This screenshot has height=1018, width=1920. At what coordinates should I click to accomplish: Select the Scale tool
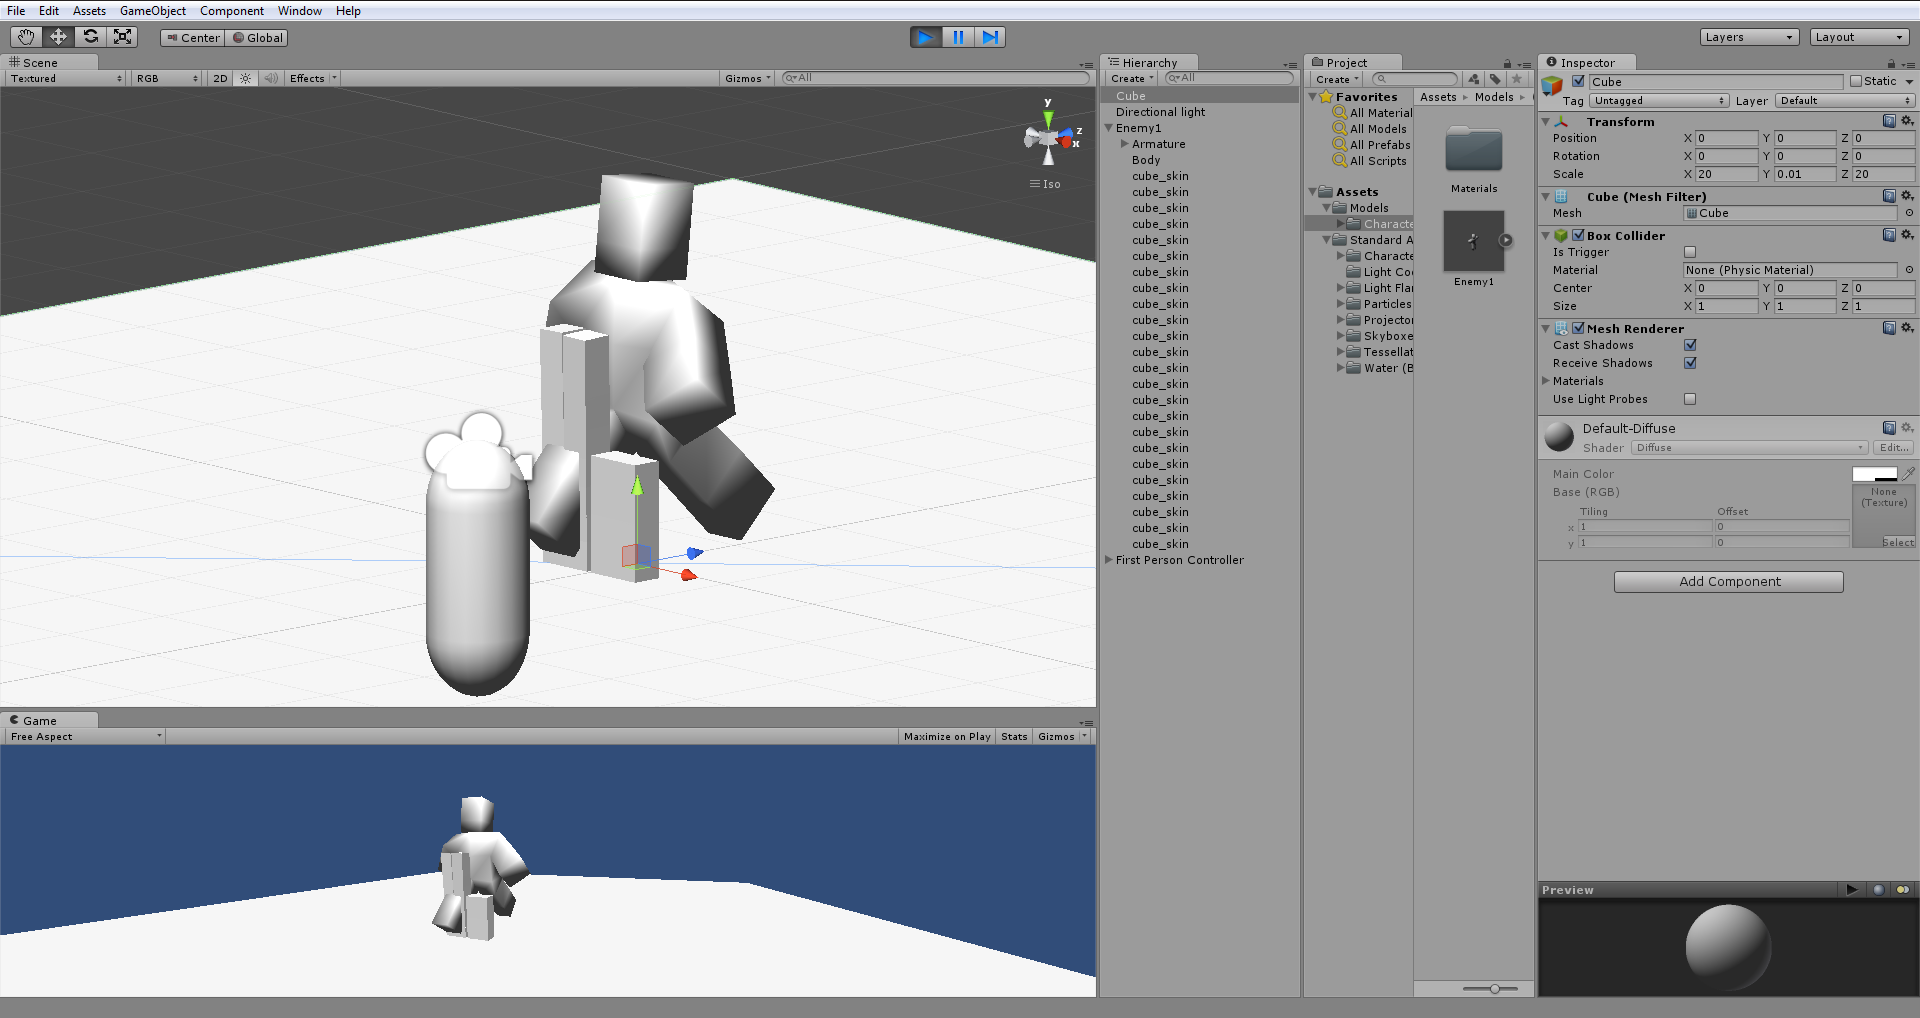click(122, 37)
